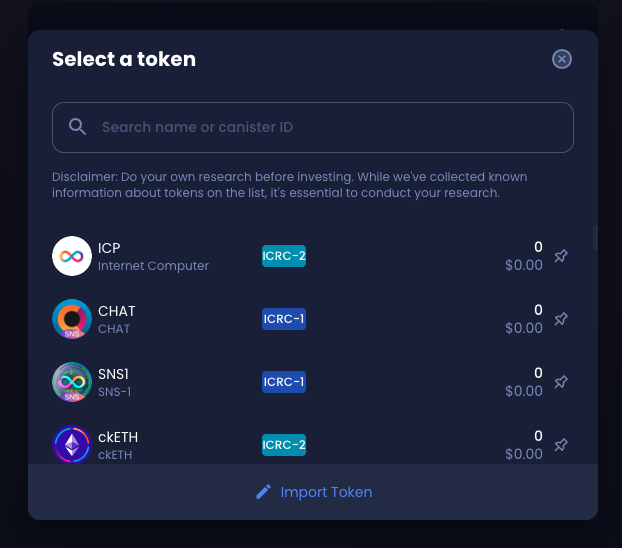Screen dimensions: 622x548
Task: Click the CHAT token logo
Action: 72,319
